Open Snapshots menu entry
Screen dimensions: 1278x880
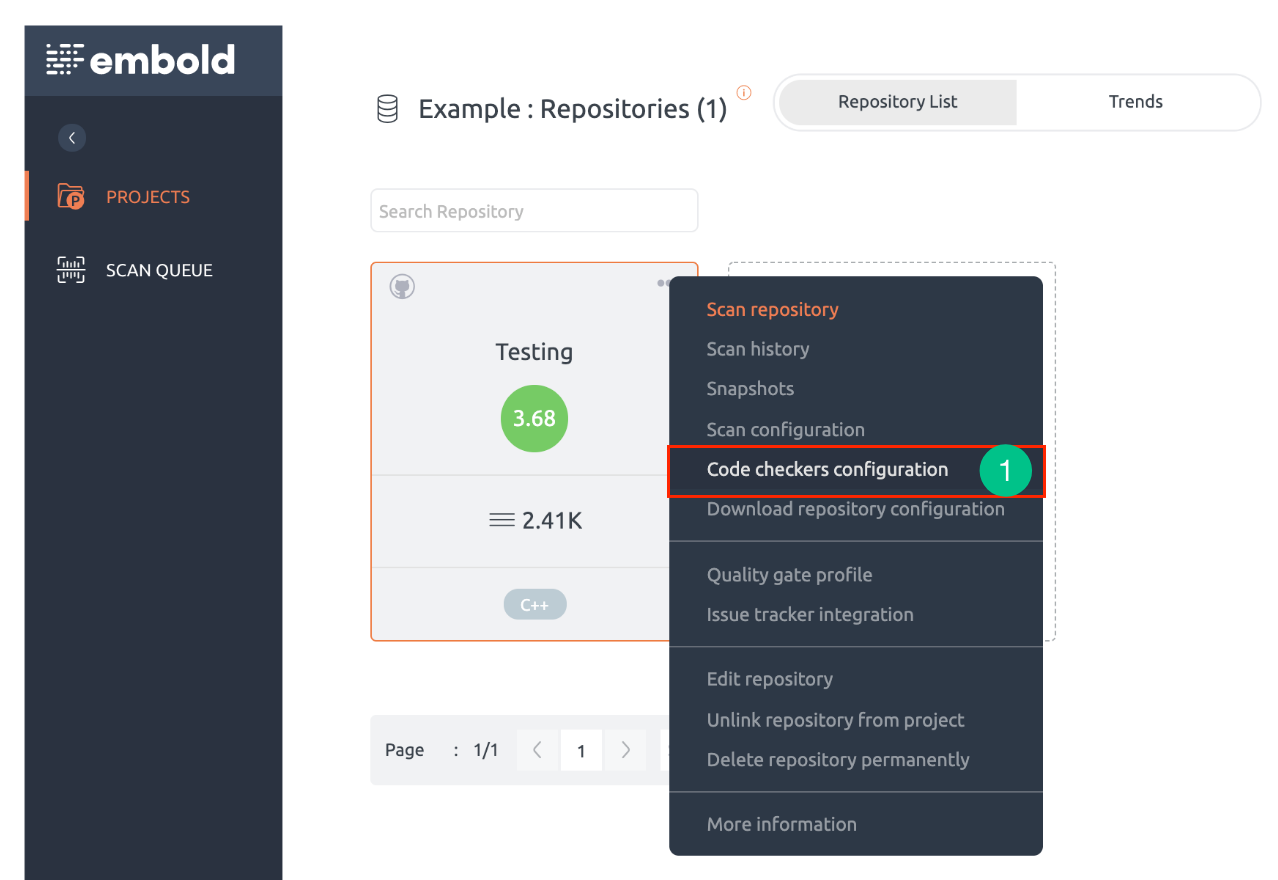point(750,389)
